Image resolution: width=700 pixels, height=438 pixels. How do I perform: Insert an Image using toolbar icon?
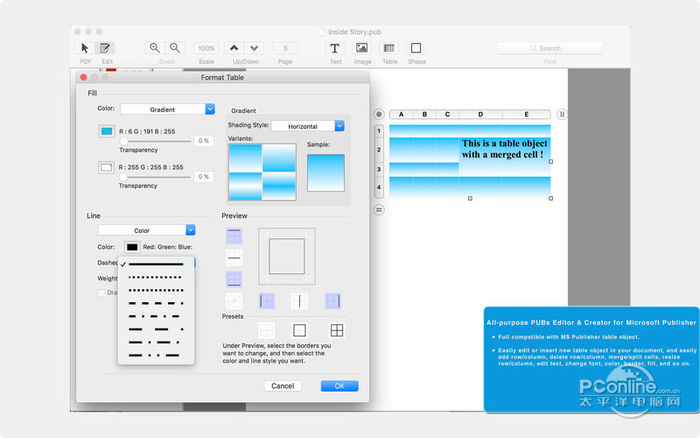point(362,48)
